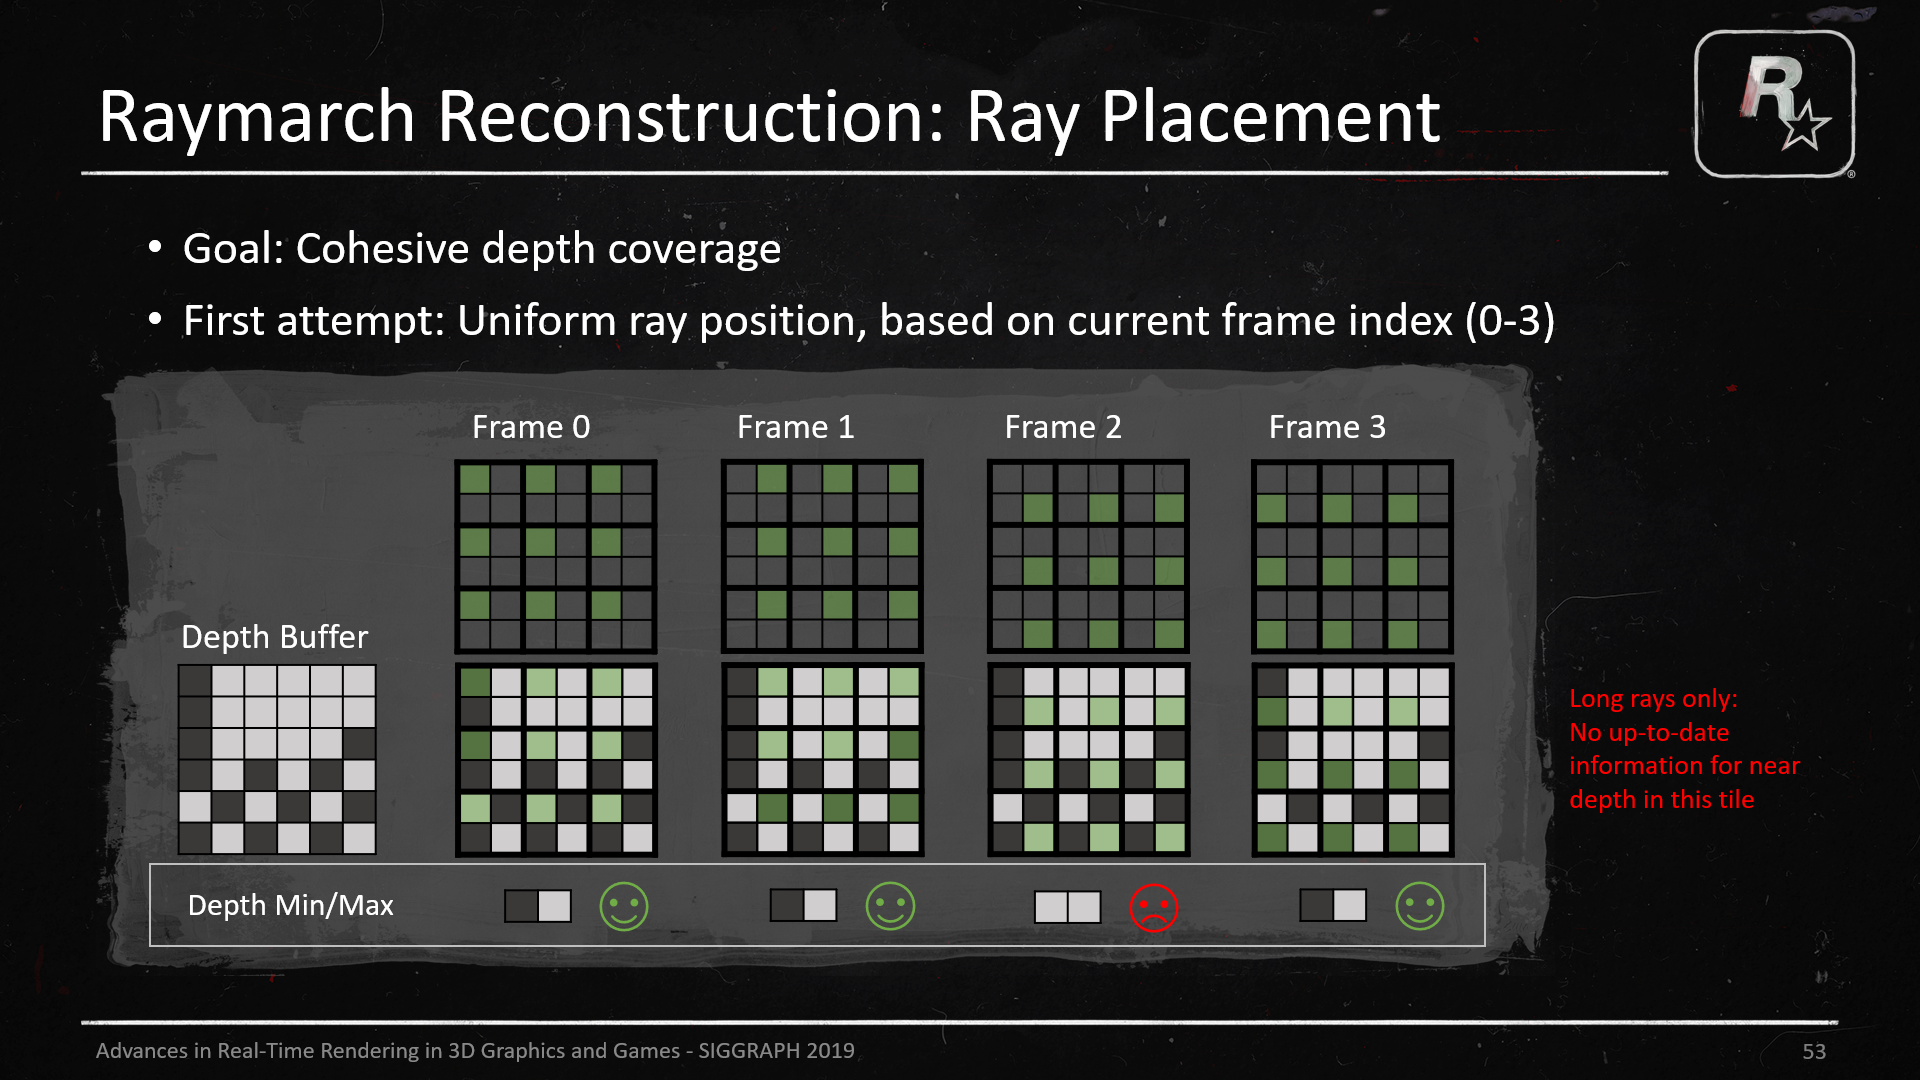The width and height of the screenshot is (1920, 1080).
Task: Click the Frame 0 upper ray grid
Action: 556,557
